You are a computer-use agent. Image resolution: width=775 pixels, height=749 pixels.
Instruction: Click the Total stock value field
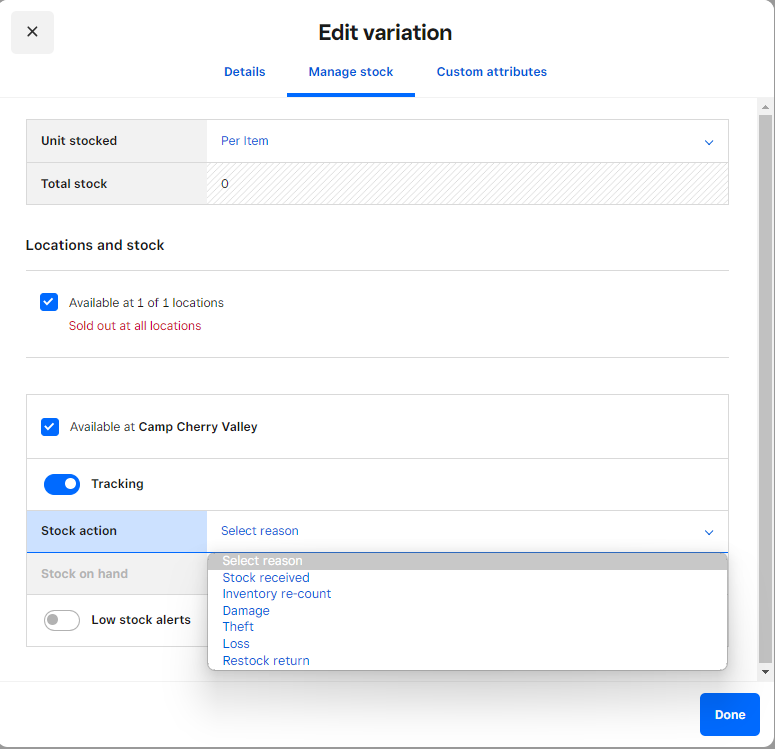467,183
